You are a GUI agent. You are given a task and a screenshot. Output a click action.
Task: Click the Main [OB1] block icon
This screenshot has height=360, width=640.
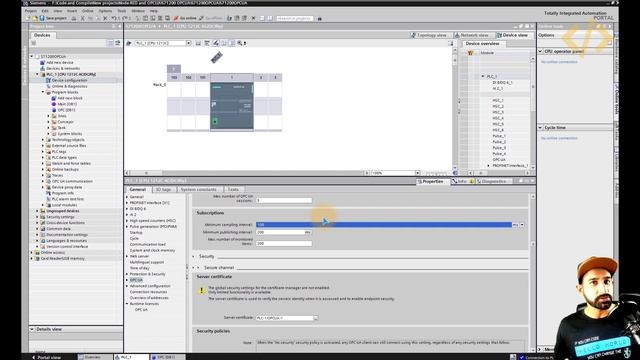pyautogui.click(x=54, y=104)
